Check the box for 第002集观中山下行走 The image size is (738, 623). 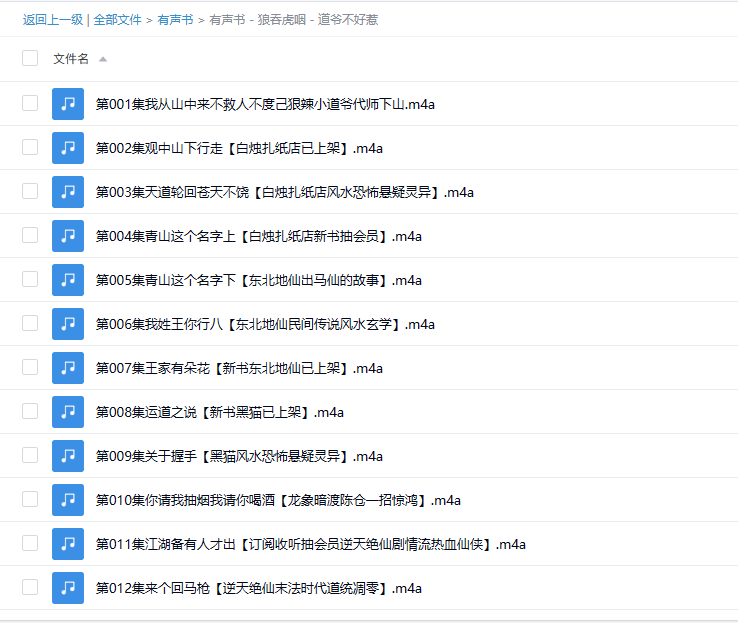(x=30, y=147)
